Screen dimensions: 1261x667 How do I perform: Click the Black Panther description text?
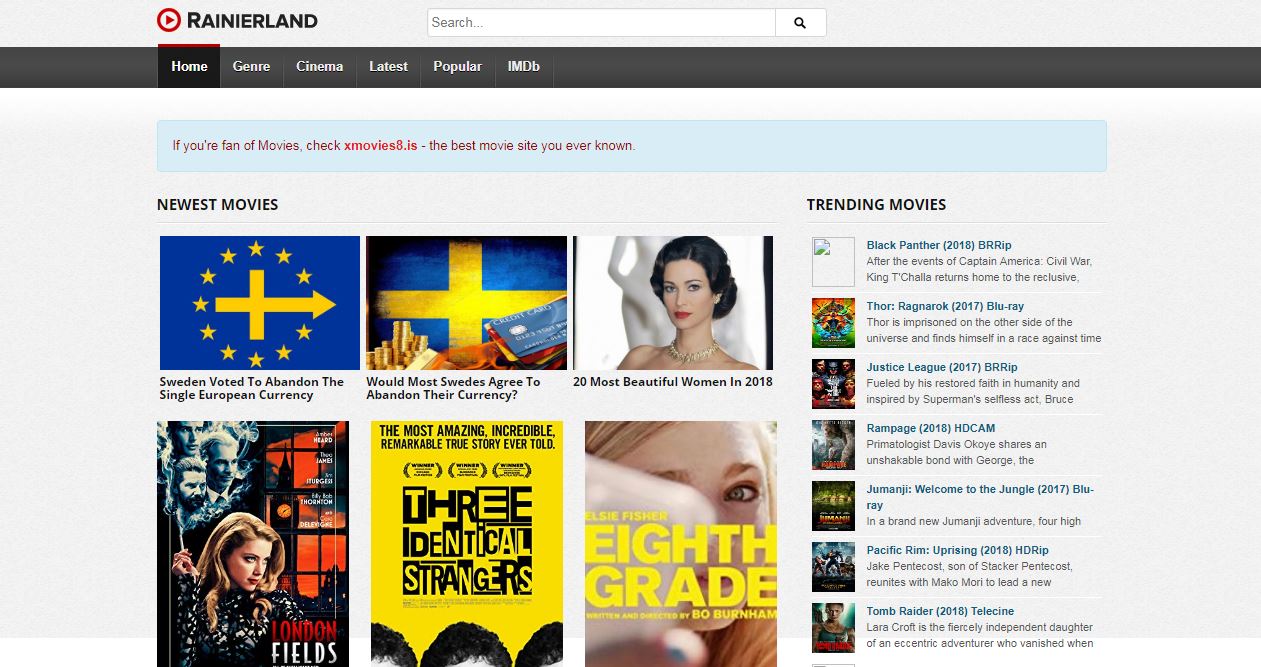980,269
